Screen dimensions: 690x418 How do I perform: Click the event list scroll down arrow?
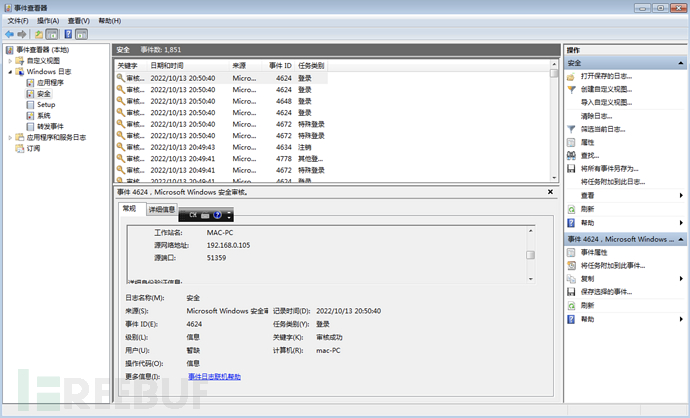pyautogui.click(x=554, y=178)
